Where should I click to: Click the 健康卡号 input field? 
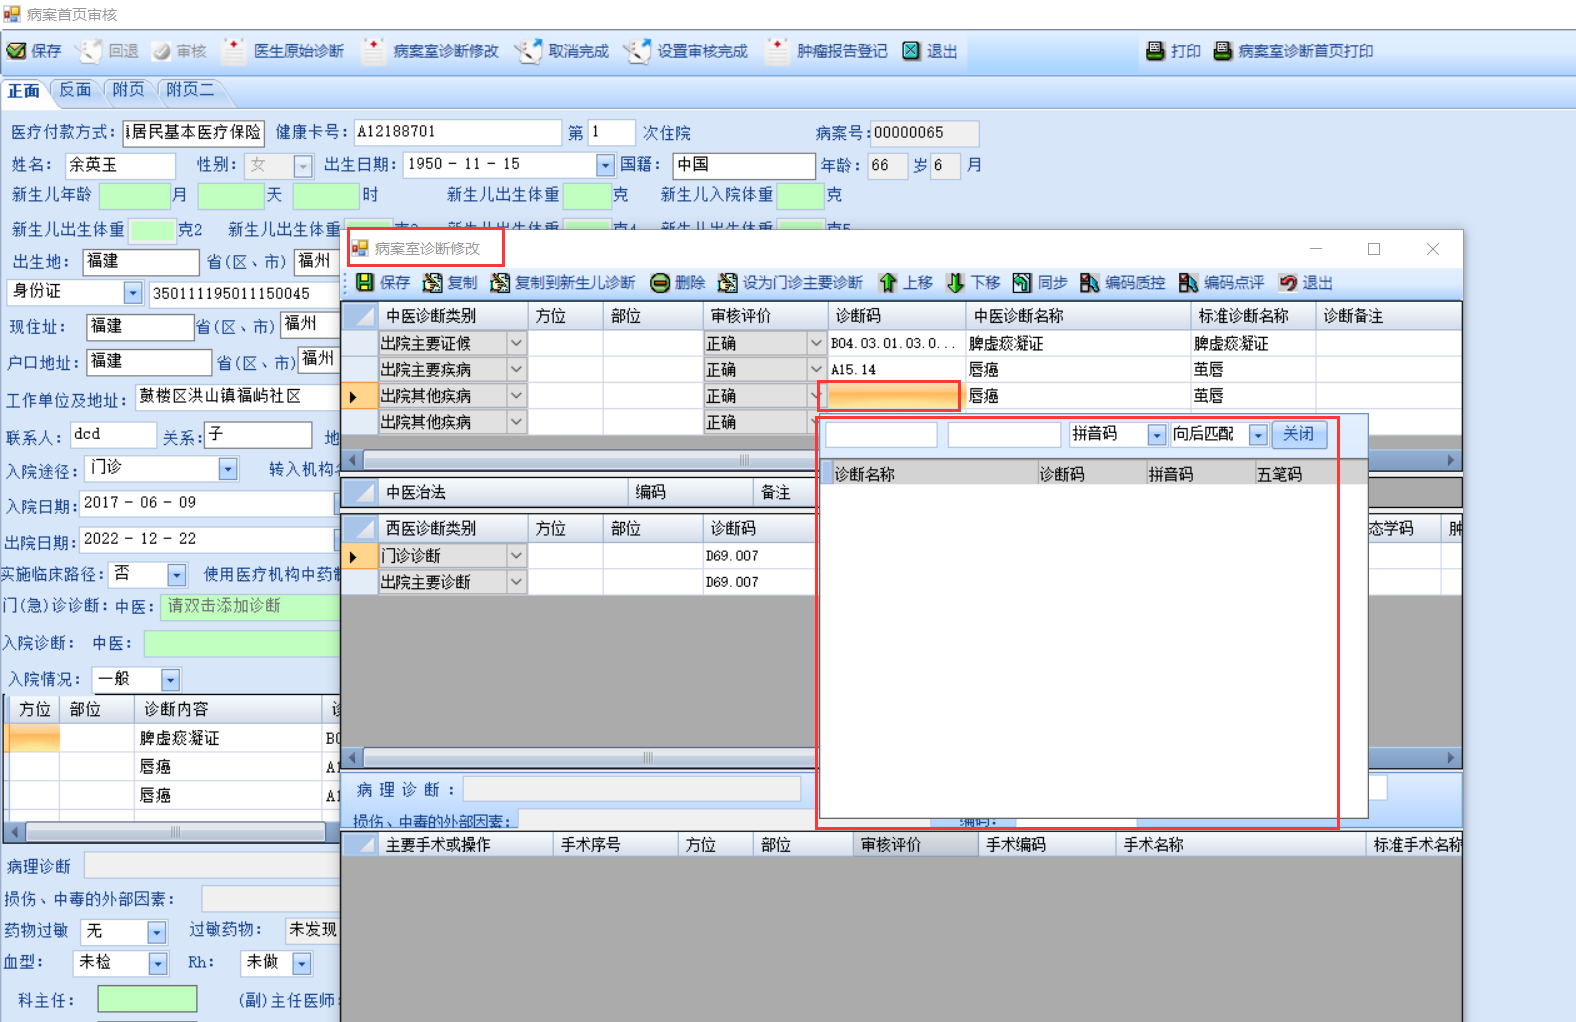[x=457, y=132]
